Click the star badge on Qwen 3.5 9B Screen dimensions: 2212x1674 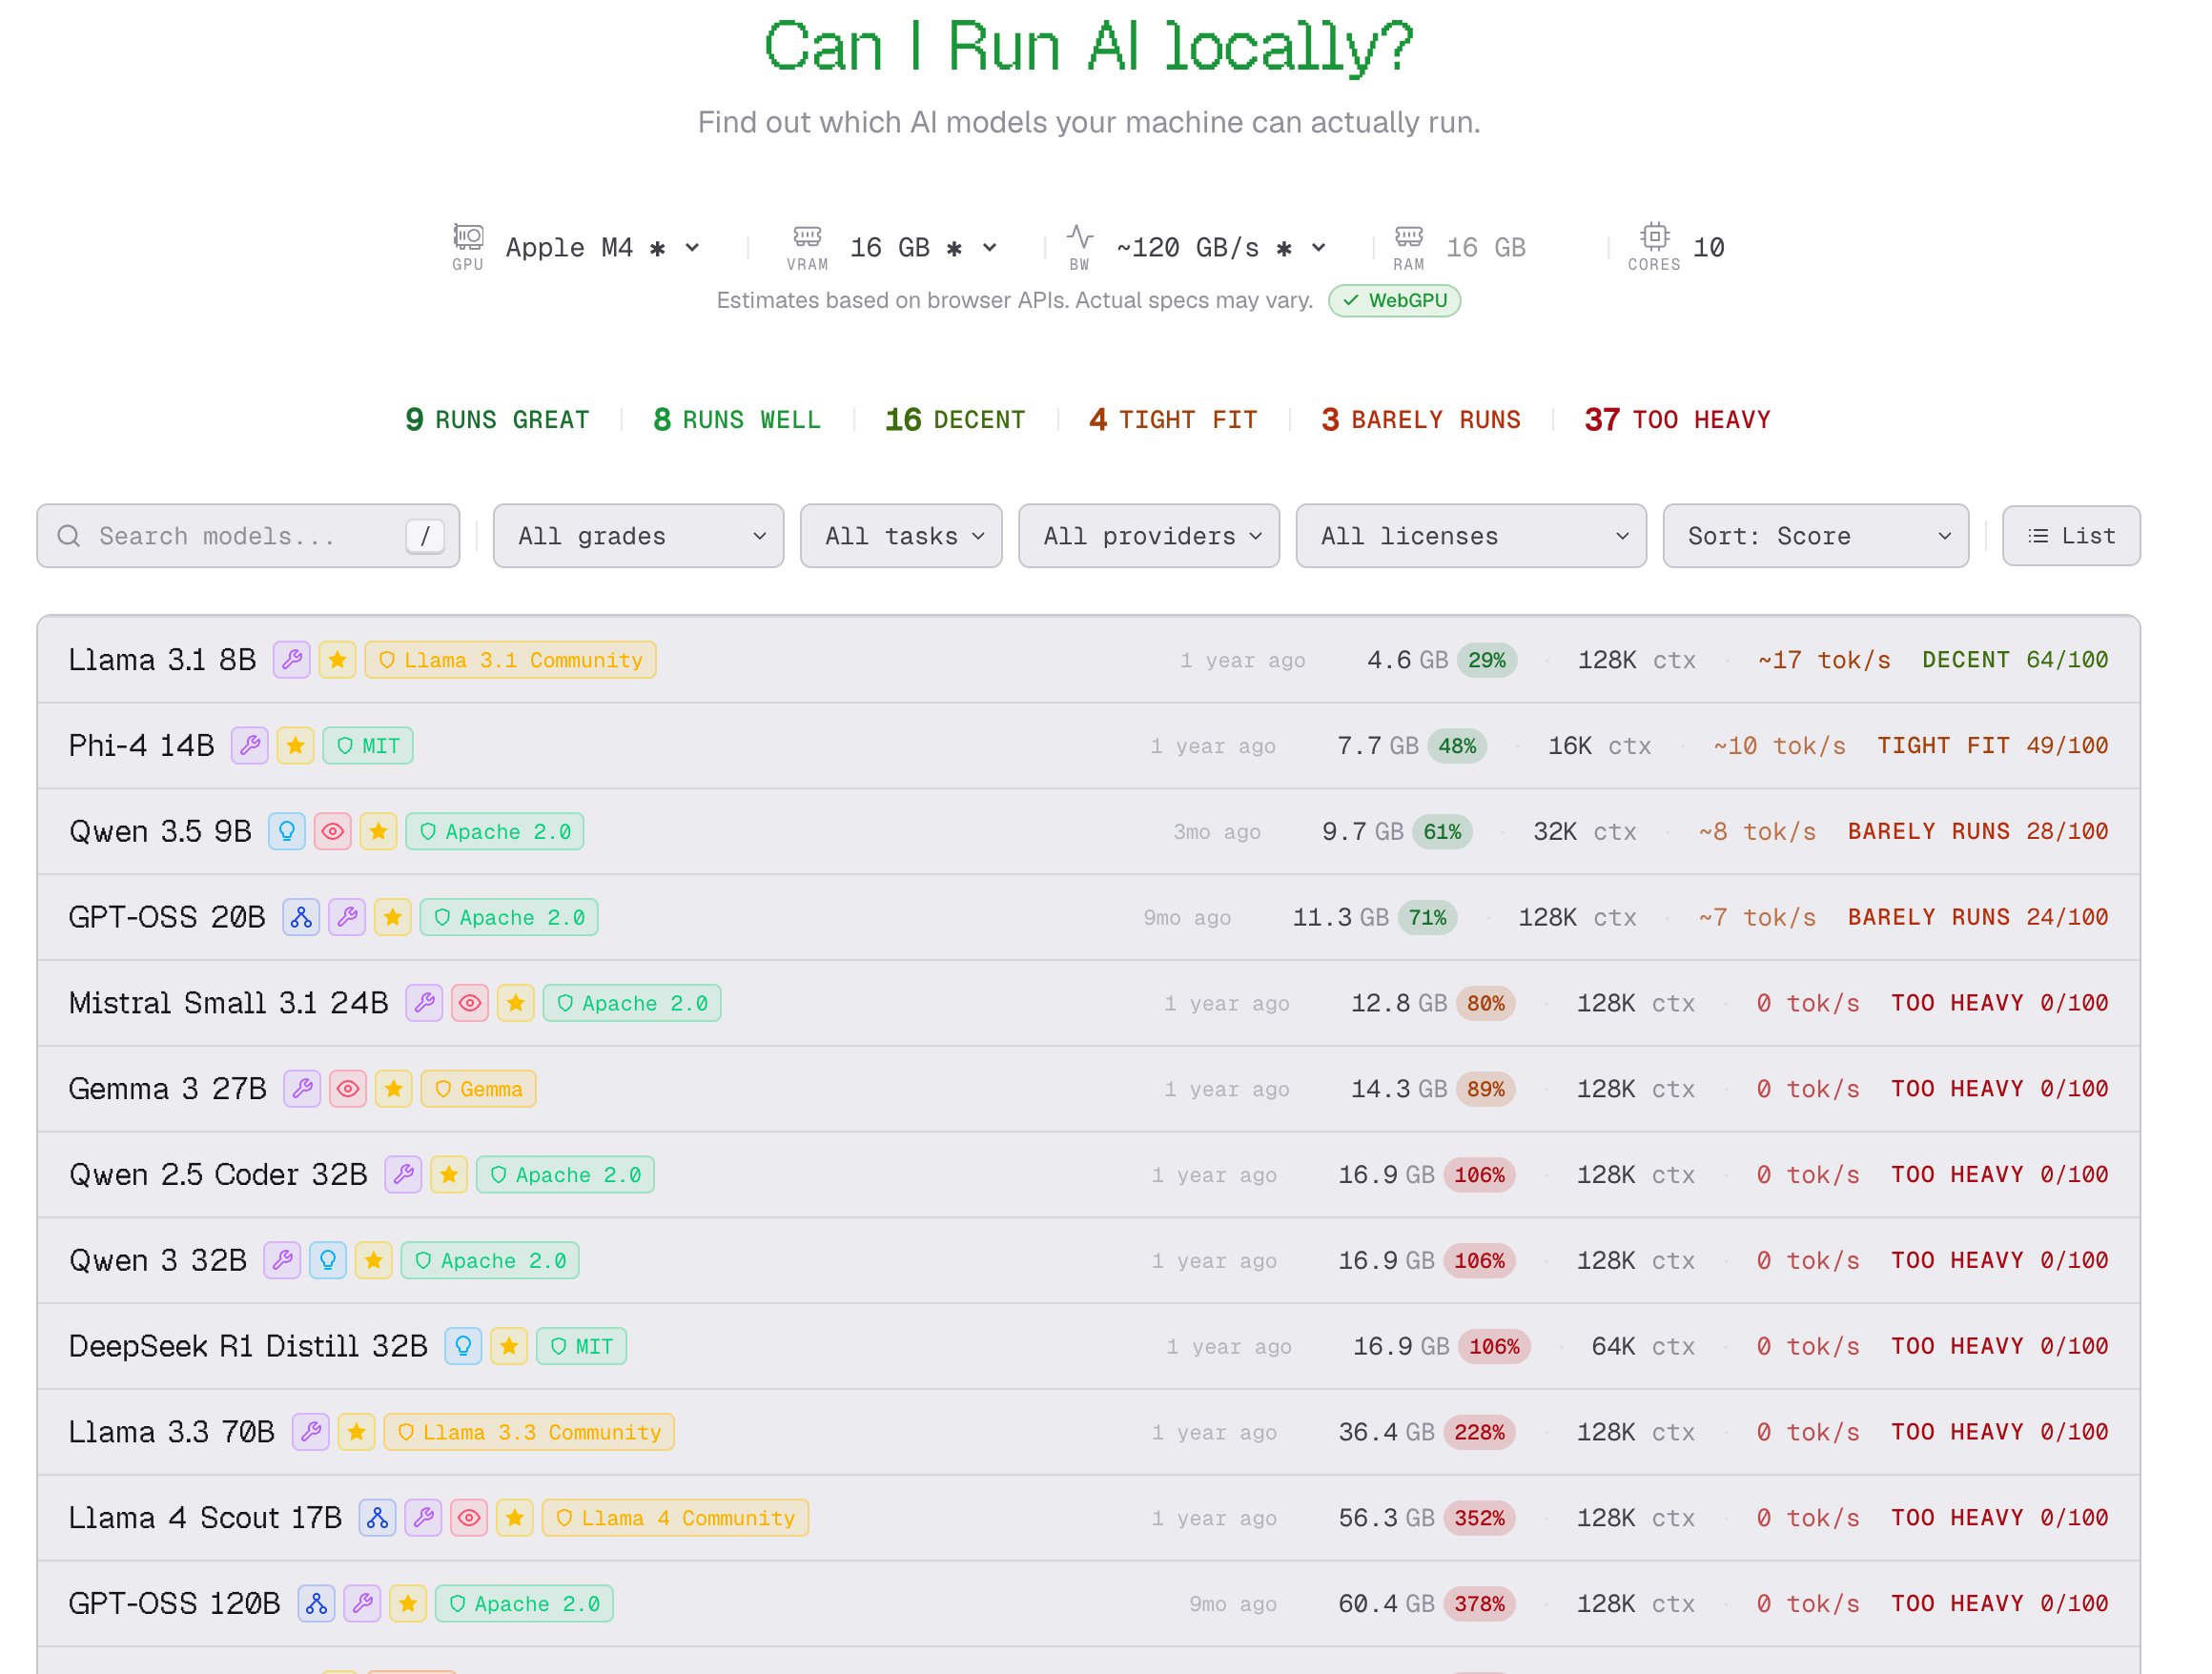click(379, 832)
